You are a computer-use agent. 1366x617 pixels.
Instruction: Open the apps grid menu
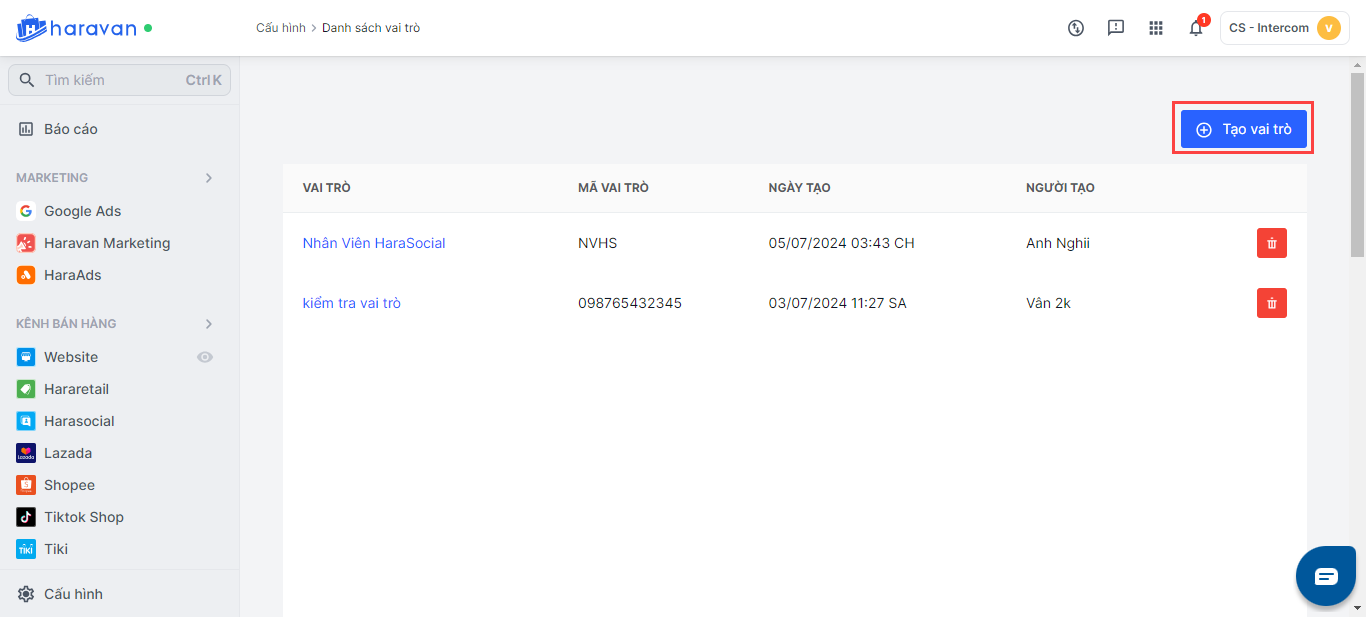pyautogui.click(x=1156, y=28)
